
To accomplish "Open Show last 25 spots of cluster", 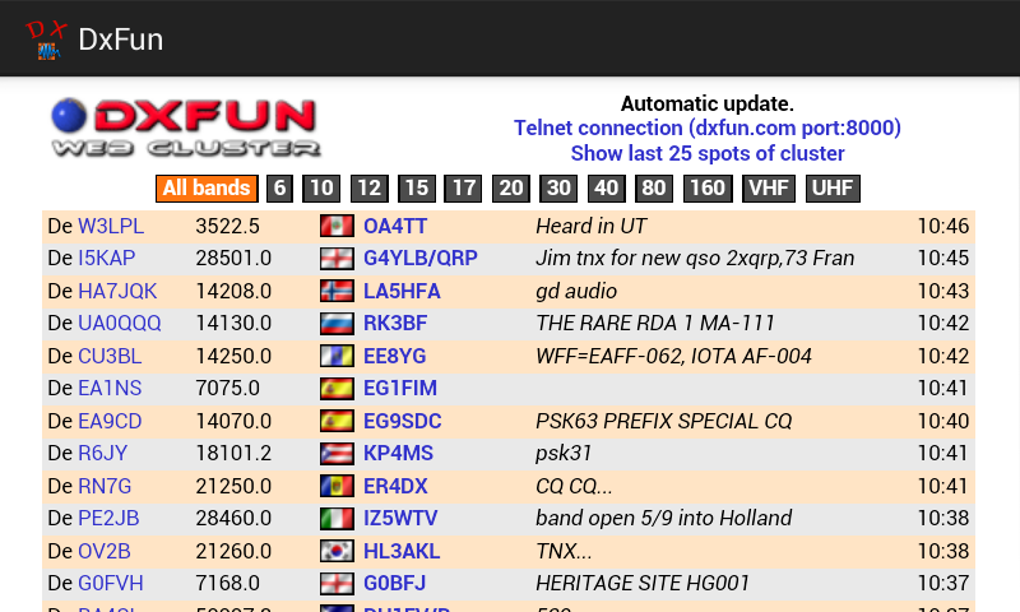I will [x=707, y=153].
